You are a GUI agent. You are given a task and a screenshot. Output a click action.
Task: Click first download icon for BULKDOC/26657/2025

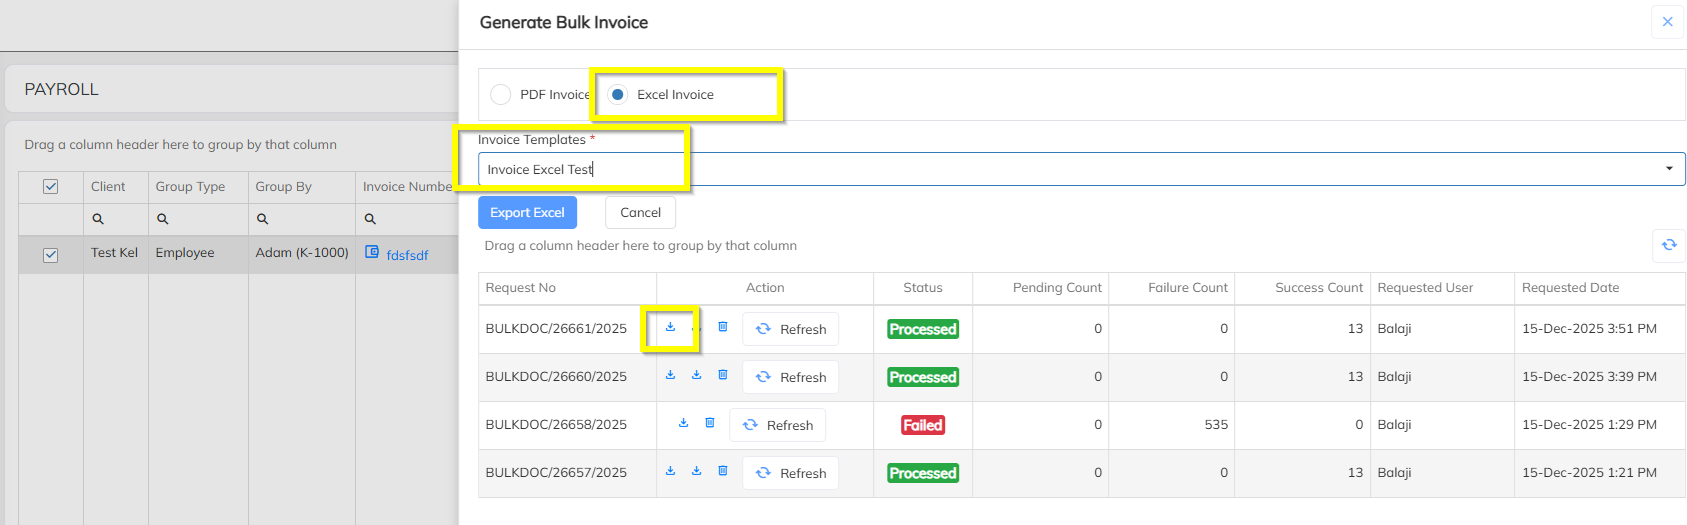tap(670, 471)
